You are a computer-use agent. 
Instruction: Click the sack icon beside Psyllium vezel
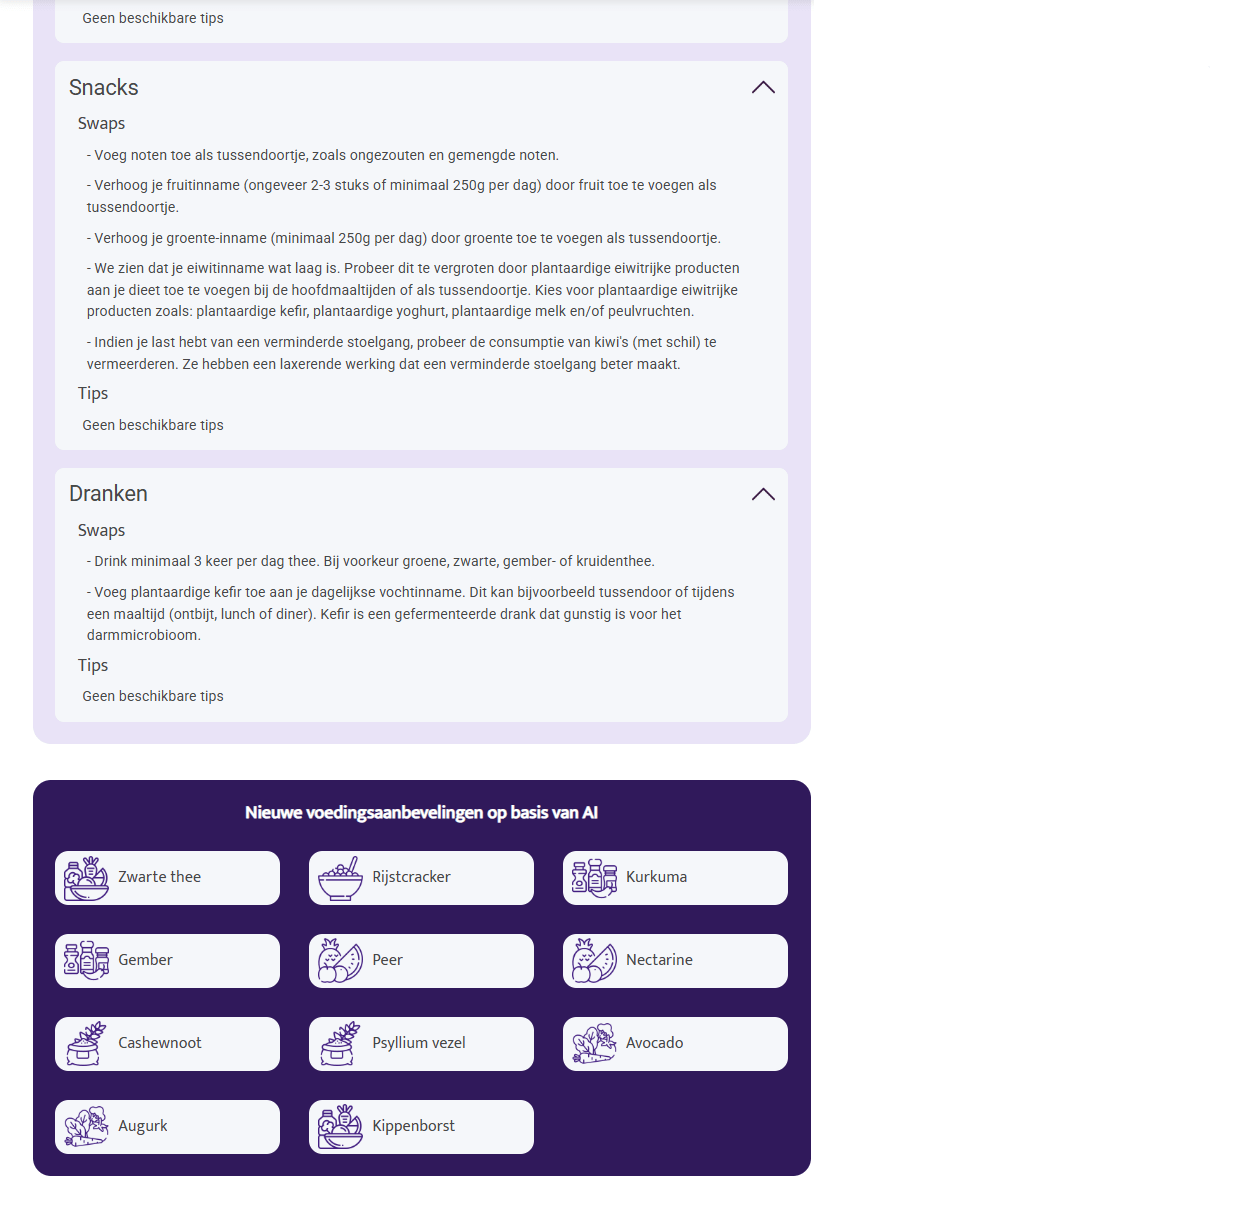click(339, 1043)
